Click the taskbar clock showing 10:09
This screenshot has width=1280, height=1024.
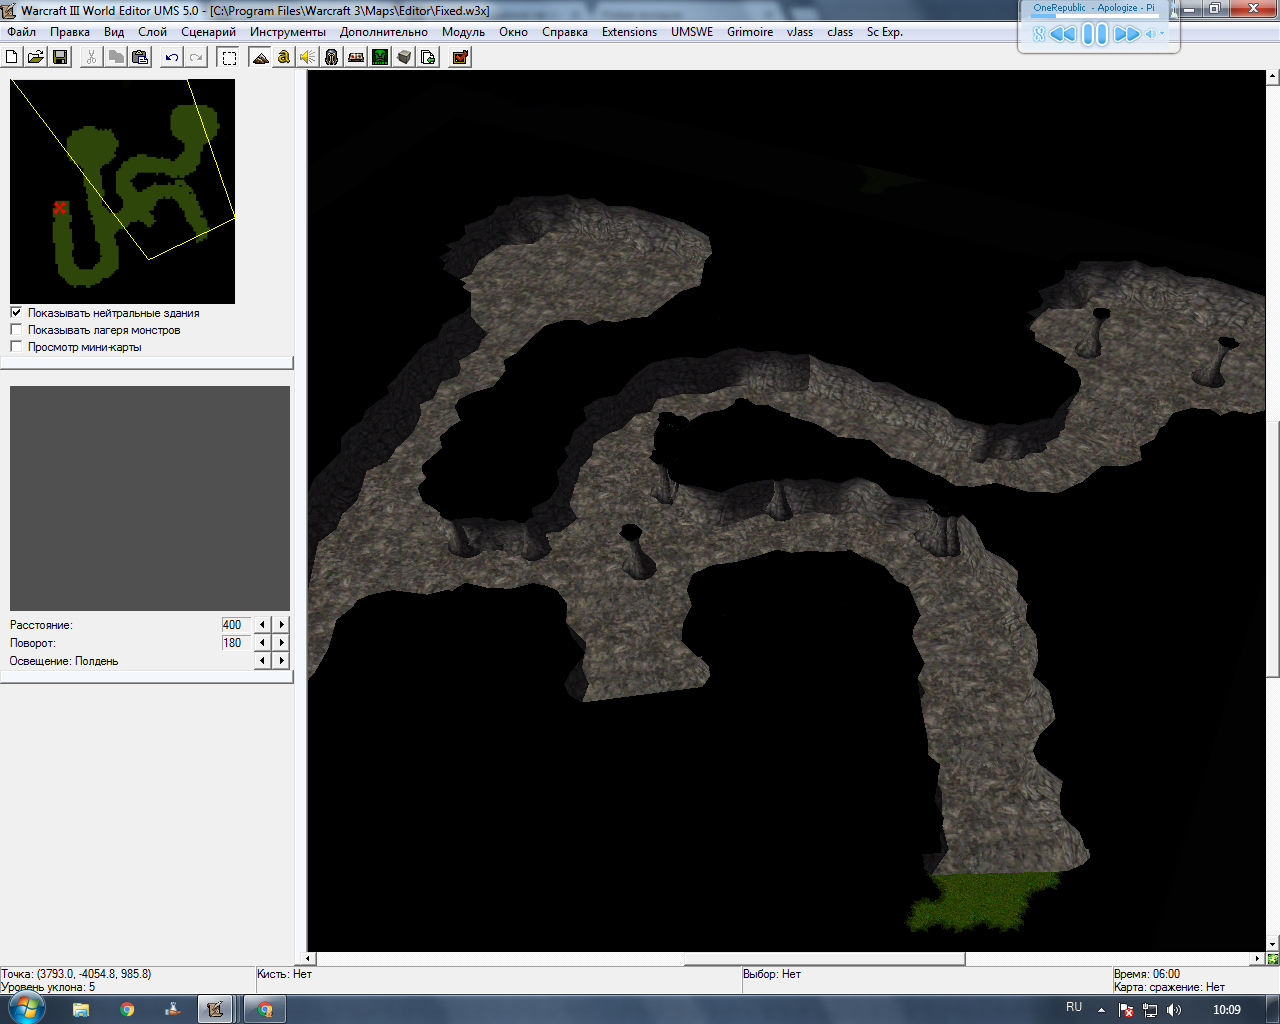coord(1227,1009)
